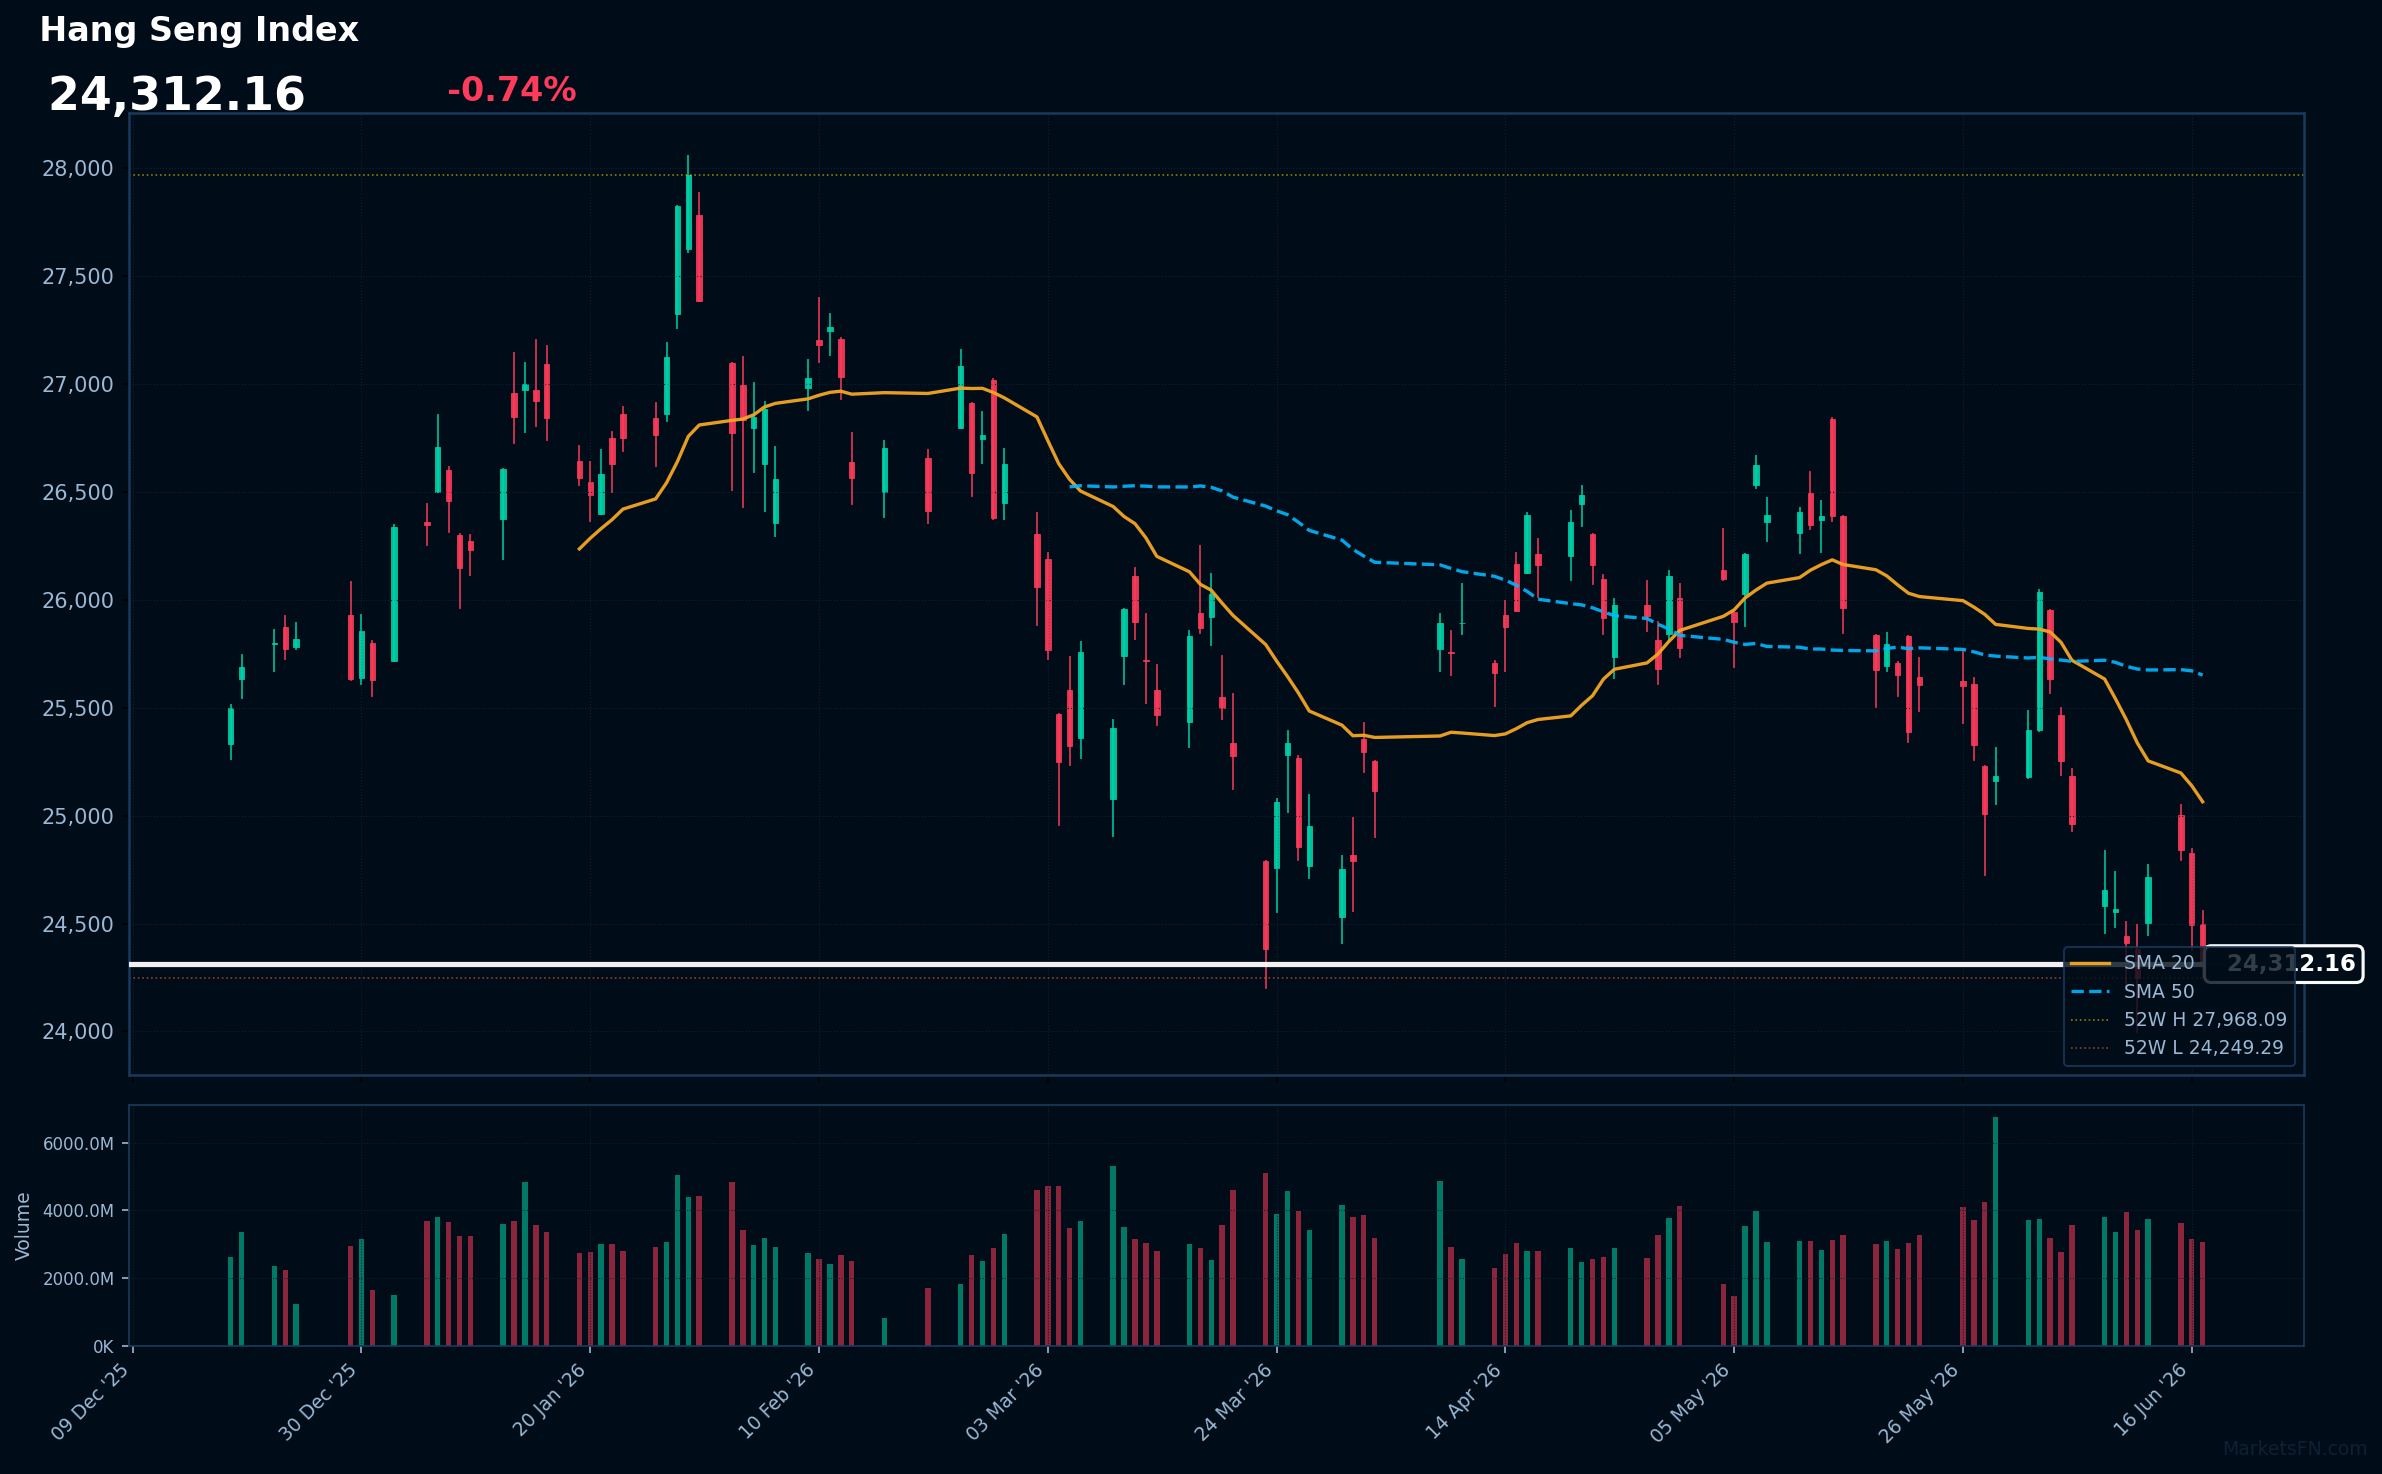Screen dimensions: 2382x1474
Task: Click the Hang Seng Index title
Action: (x=199, y=30)
